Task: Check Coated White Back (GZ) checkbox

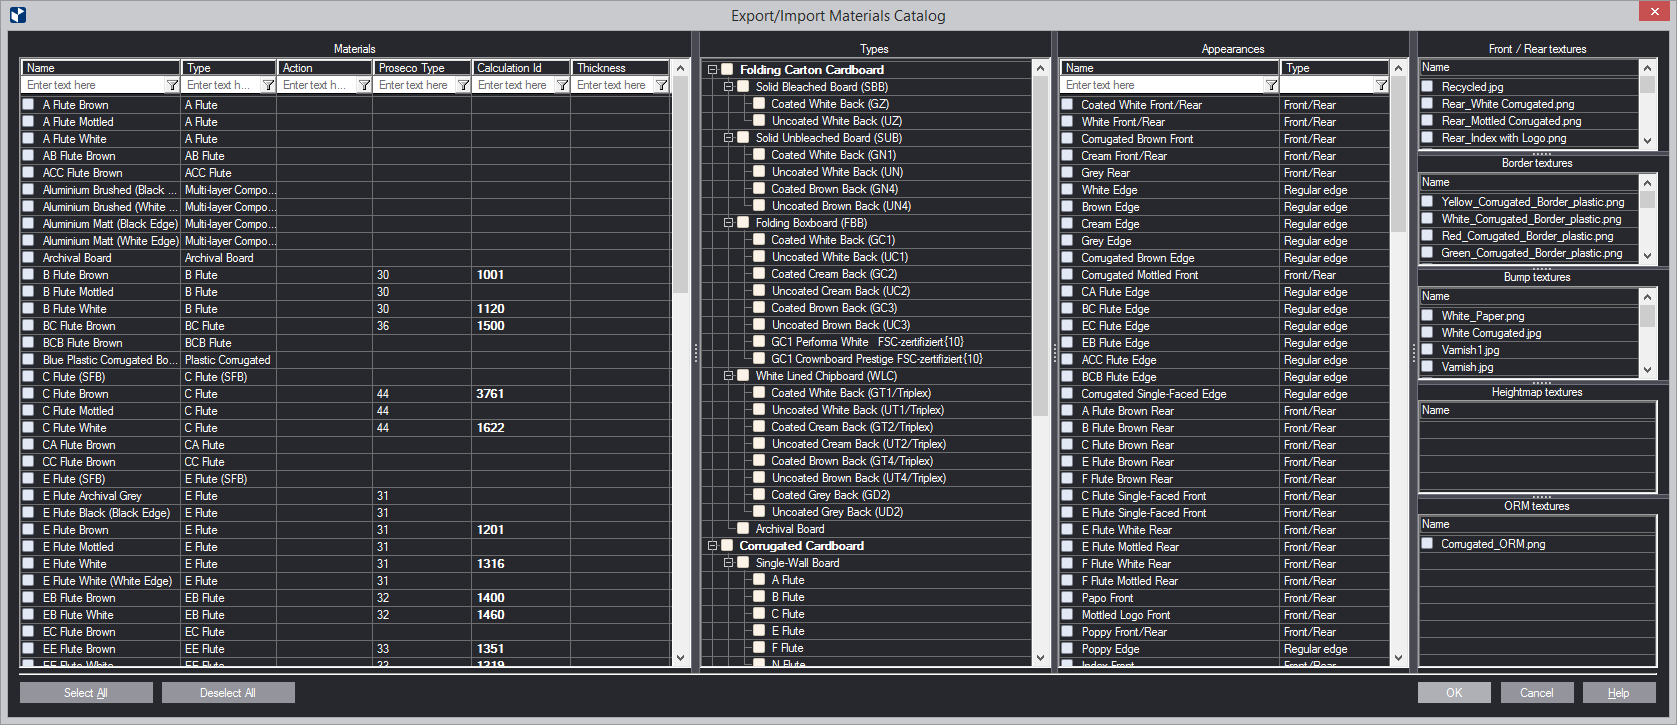Action: pyautogui.click(x=759, y=103)
